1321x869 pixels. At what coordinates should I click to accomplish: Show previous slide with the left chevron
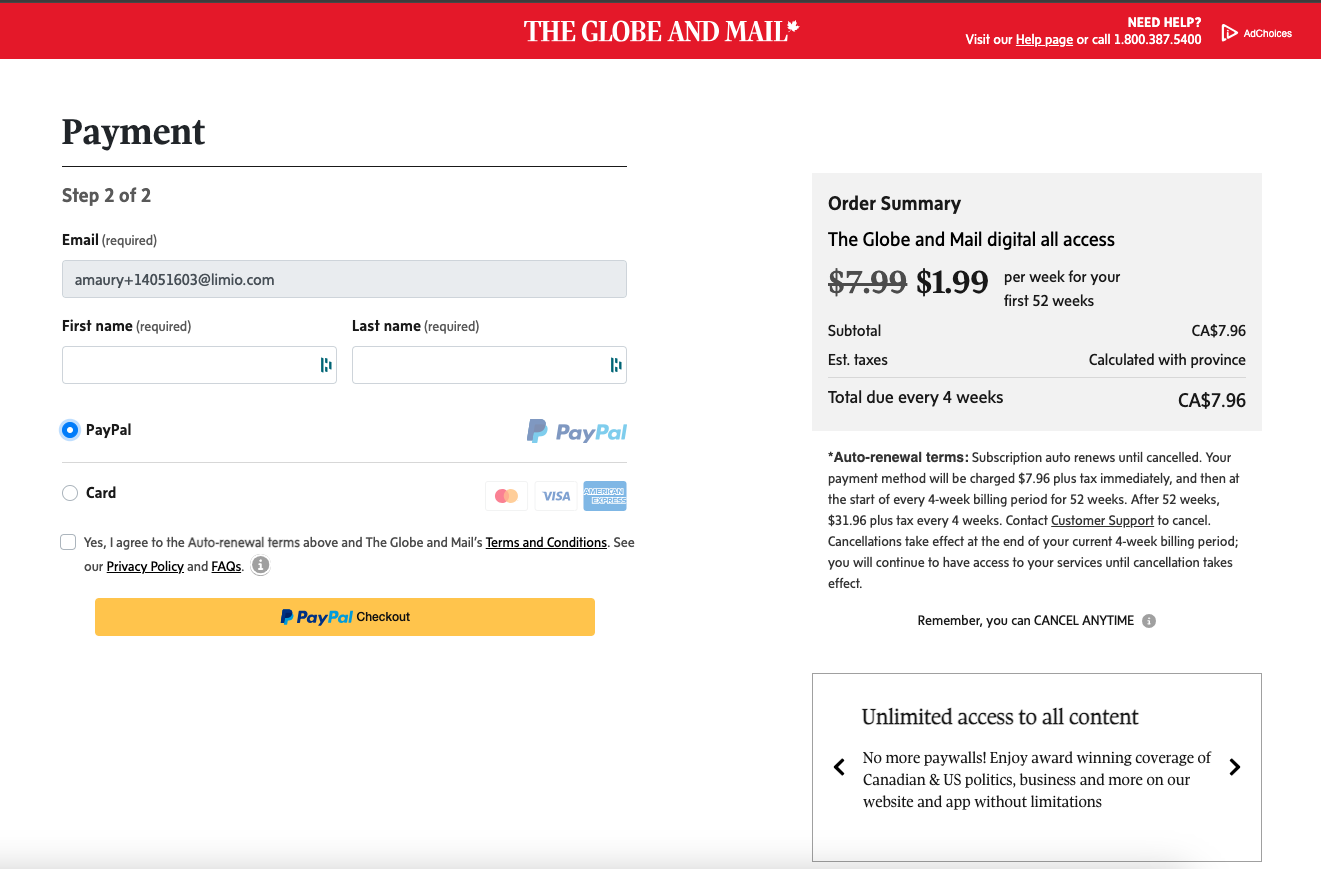[x=839, y=767]
